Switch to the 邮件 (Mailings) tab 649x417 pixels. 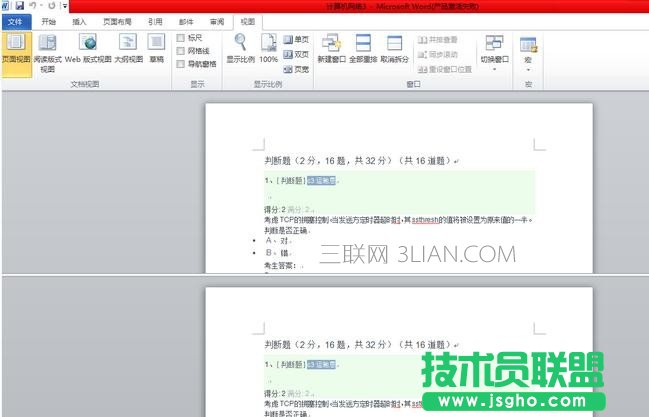click(186, 22)
